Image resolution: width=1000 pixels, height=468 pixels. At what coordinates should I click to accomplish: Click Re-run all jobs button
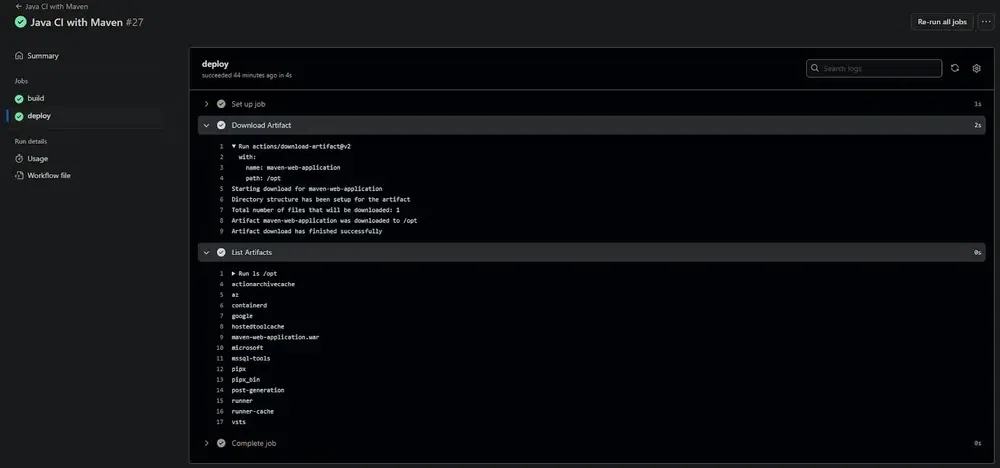tap(941, 21)
